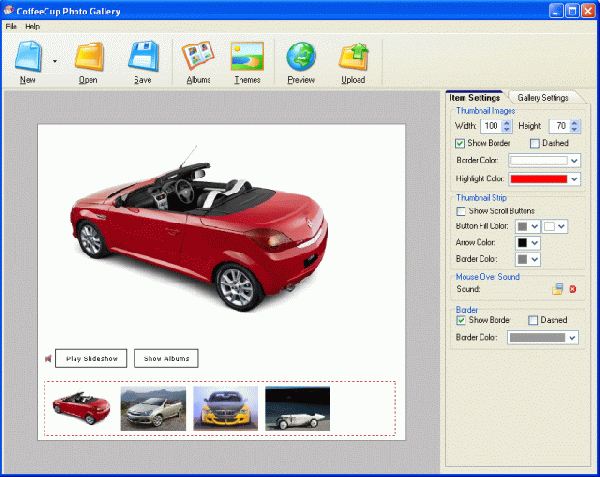The image size is (600, 477).
Task: Open the File menu
Action: click(x=11, y=25)
